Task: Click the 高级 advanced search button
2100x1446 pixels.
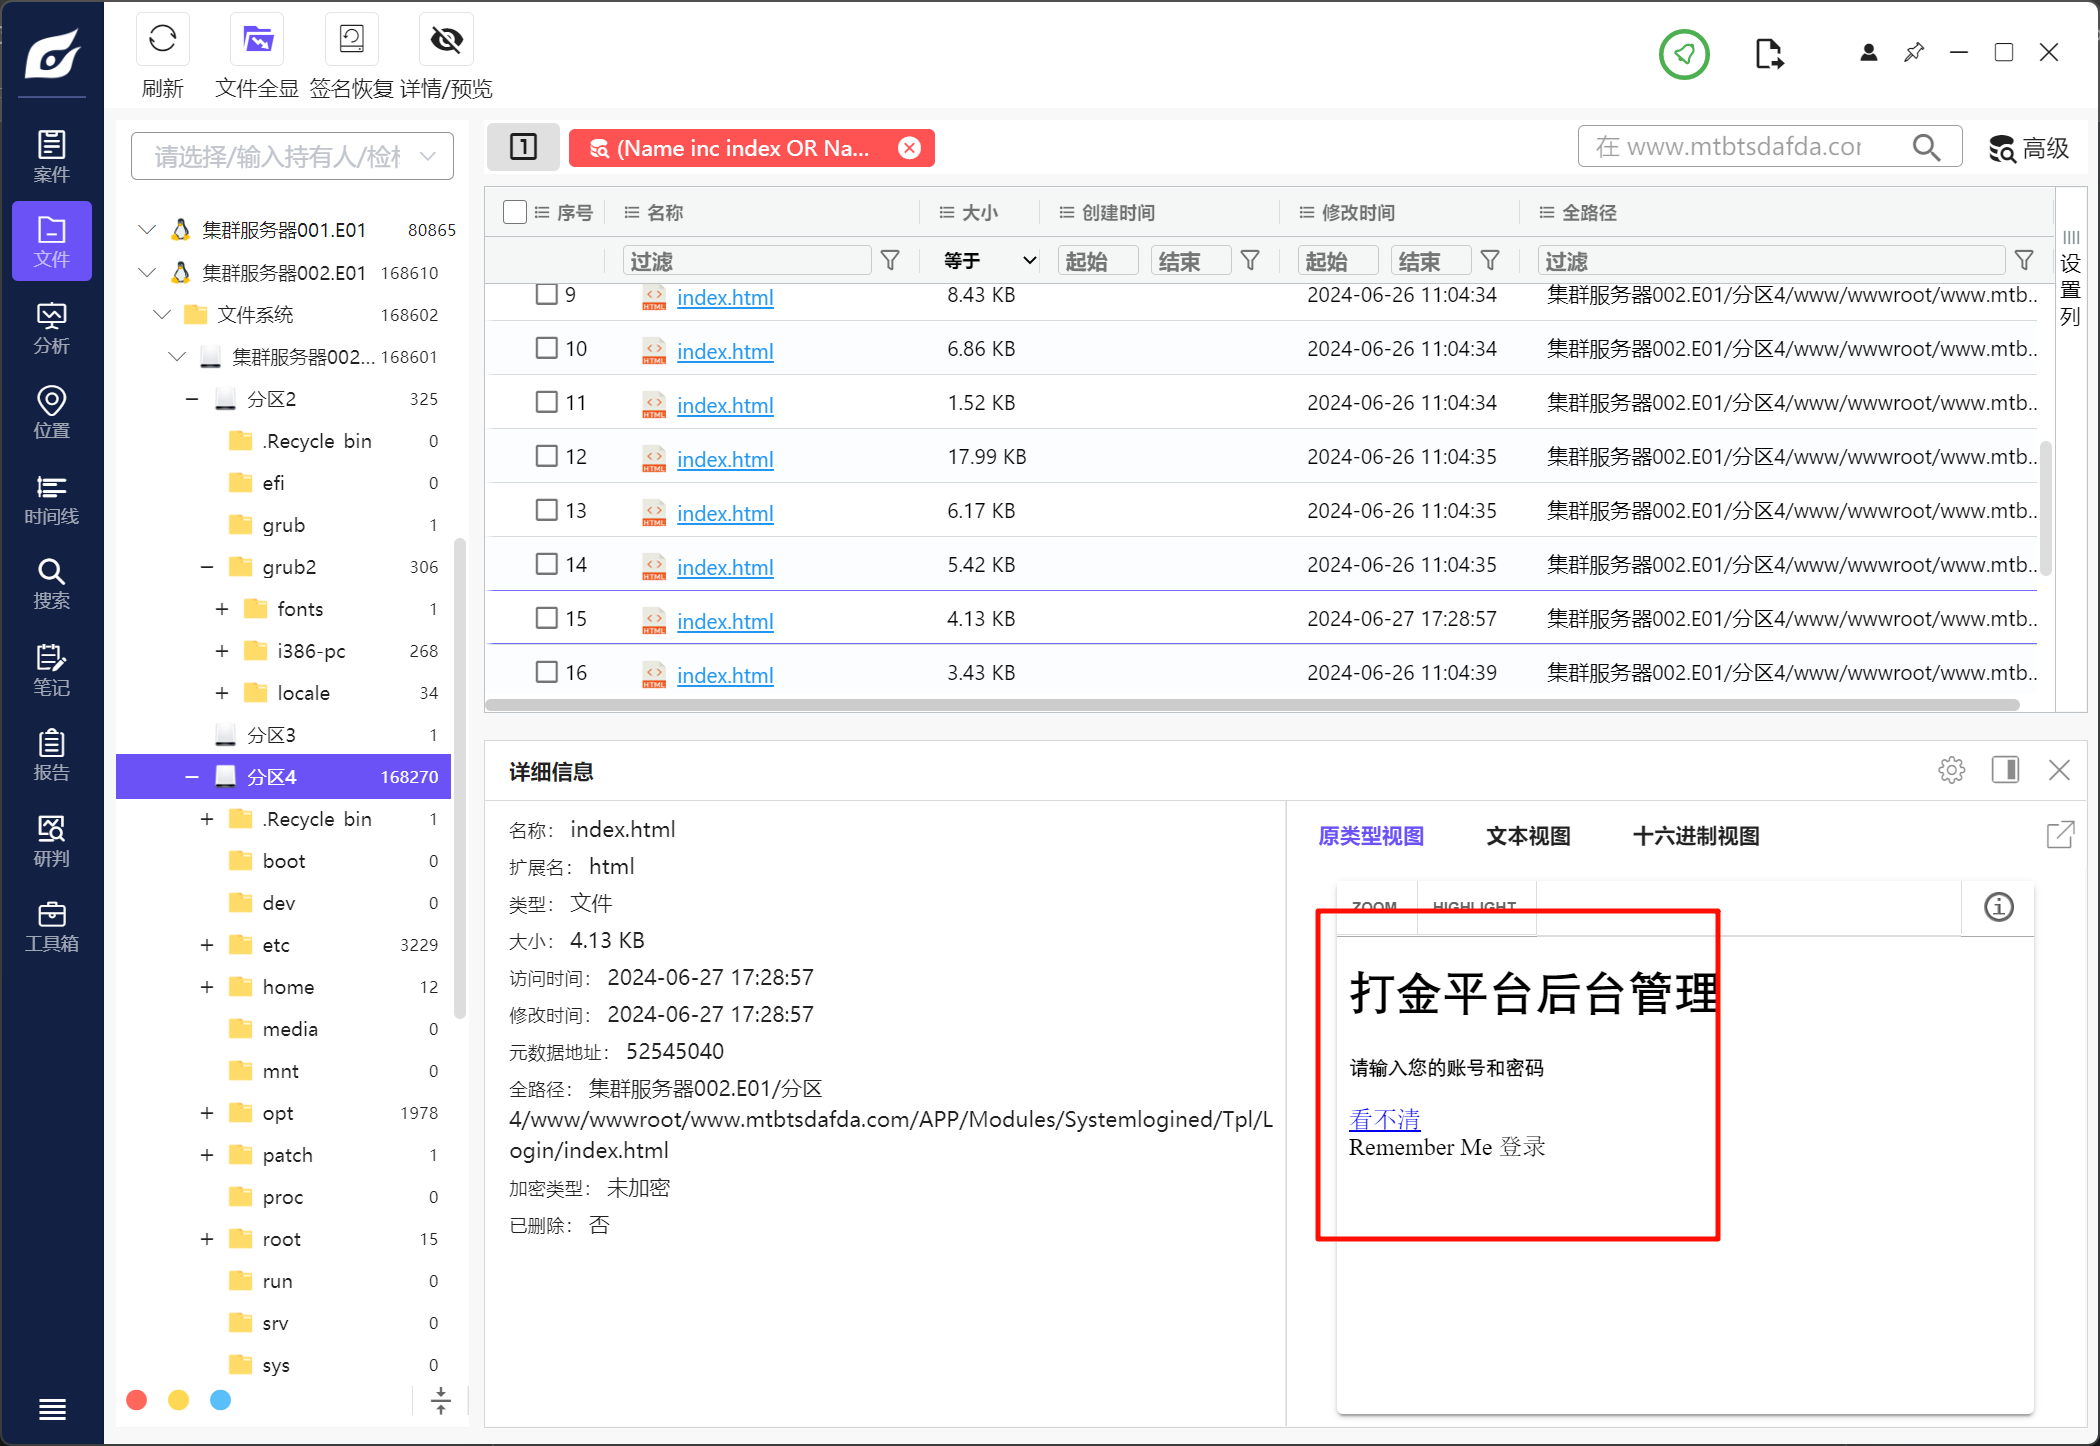Action: [2029, 148]
